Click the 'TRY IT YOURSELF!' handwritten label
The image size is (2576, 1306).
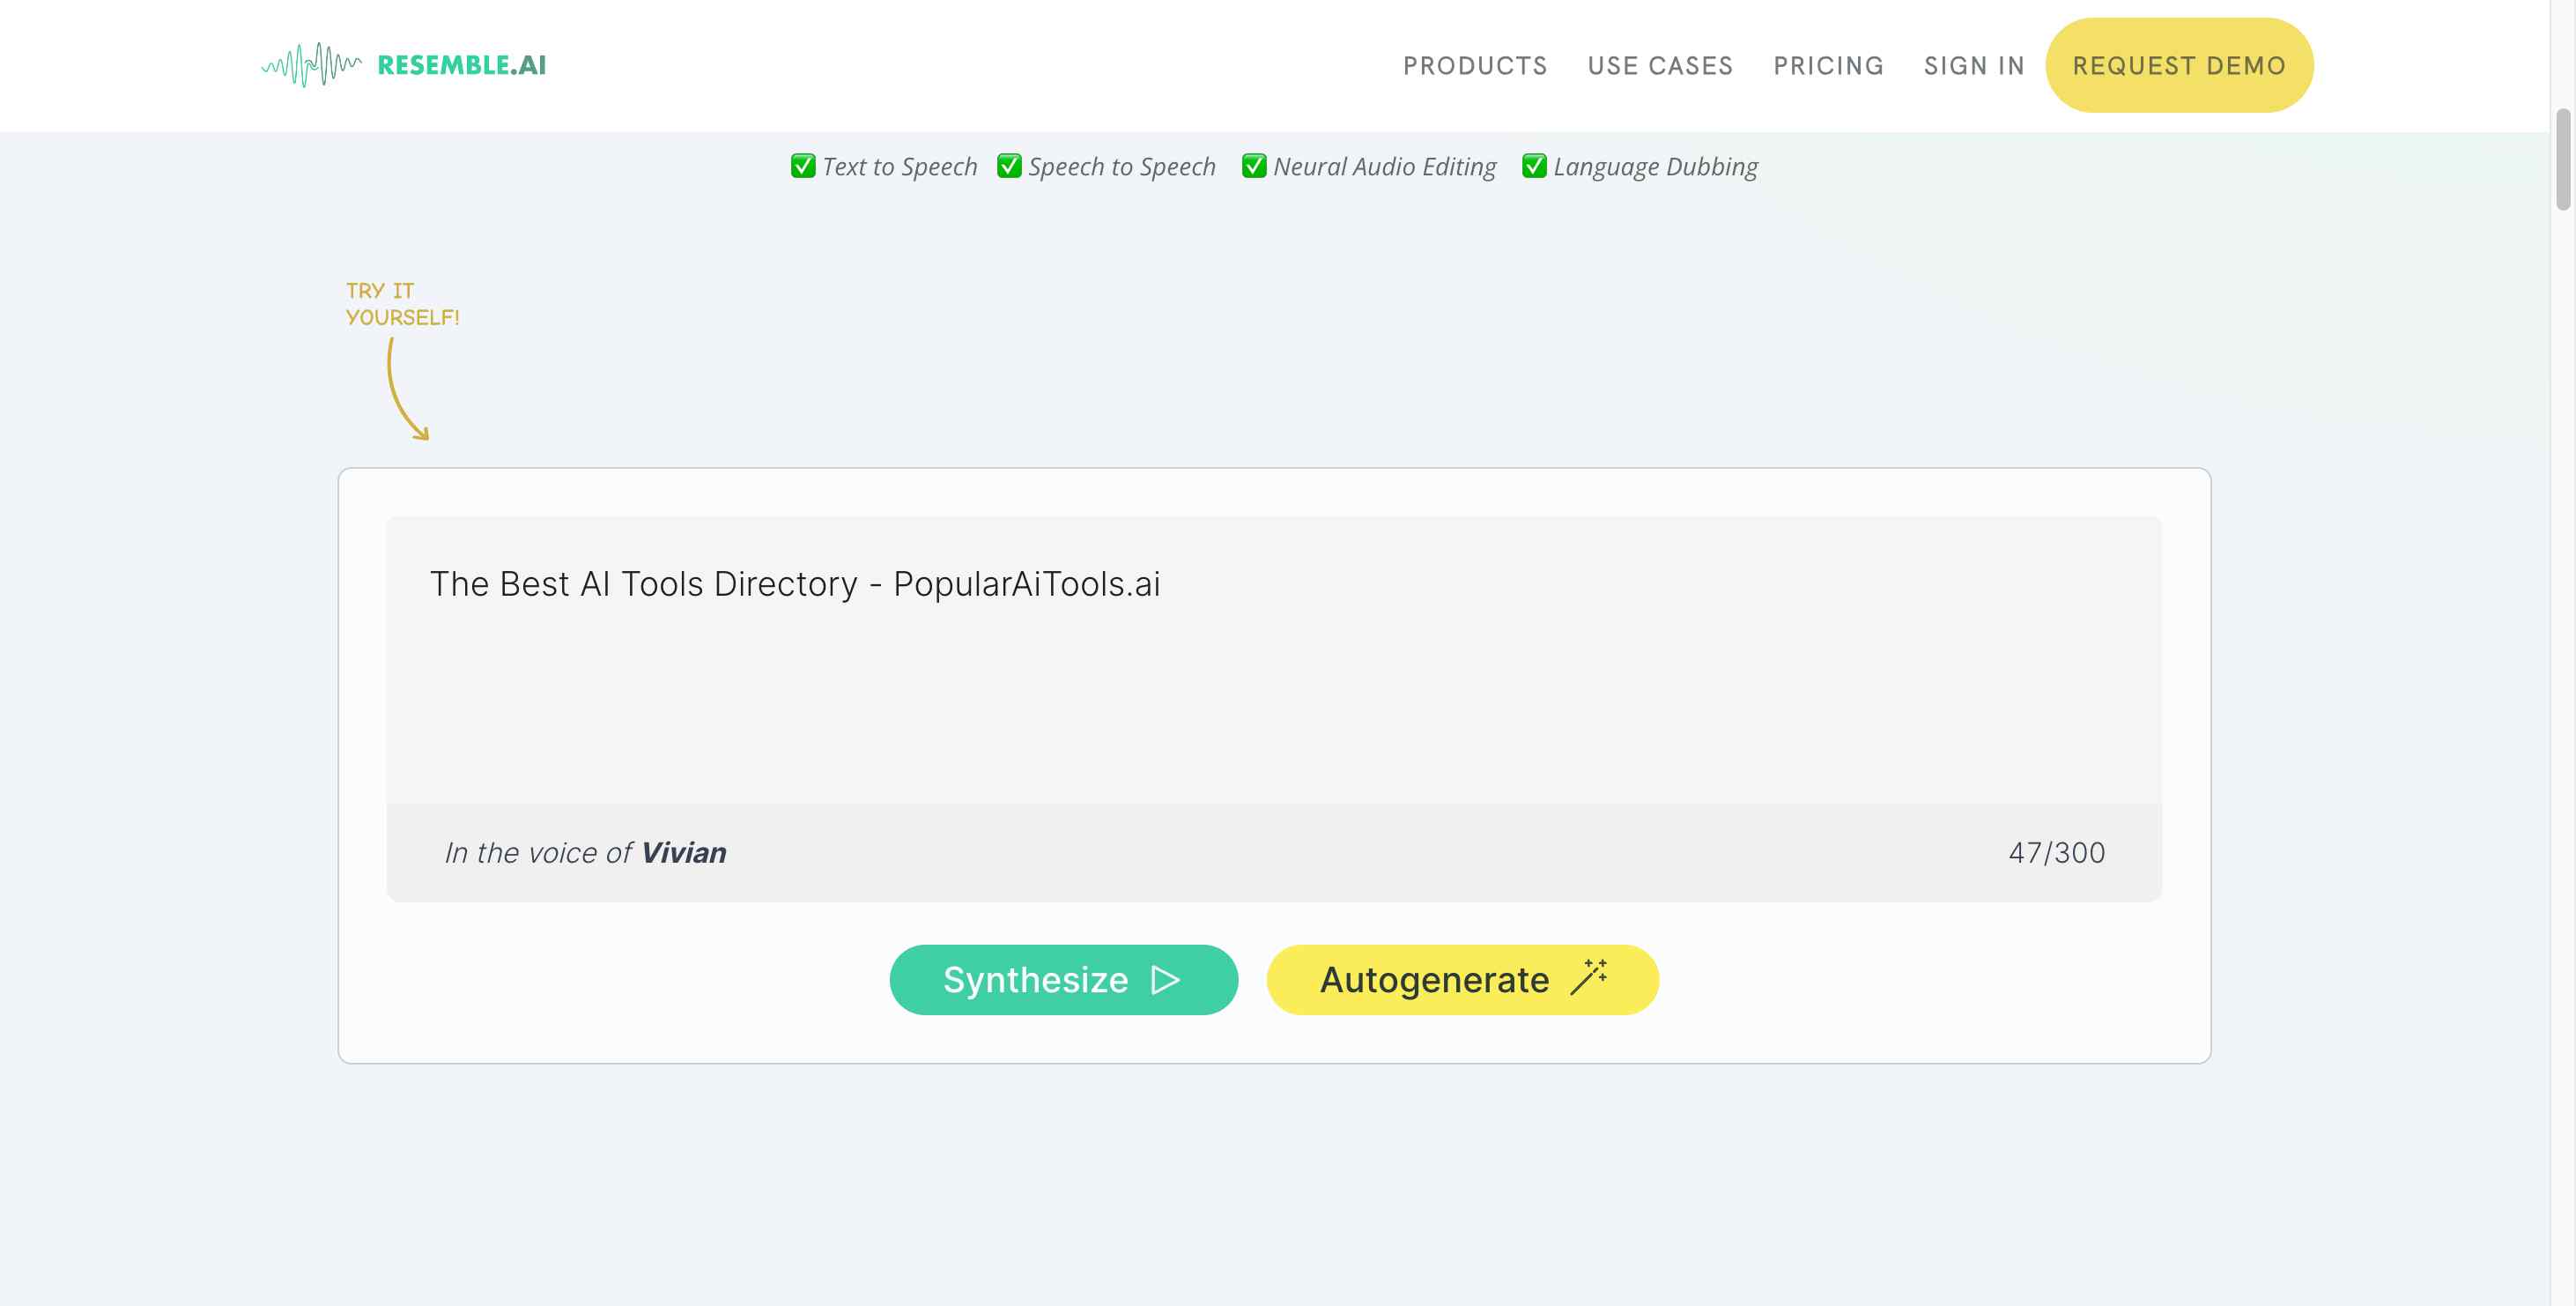pos(402,304)
